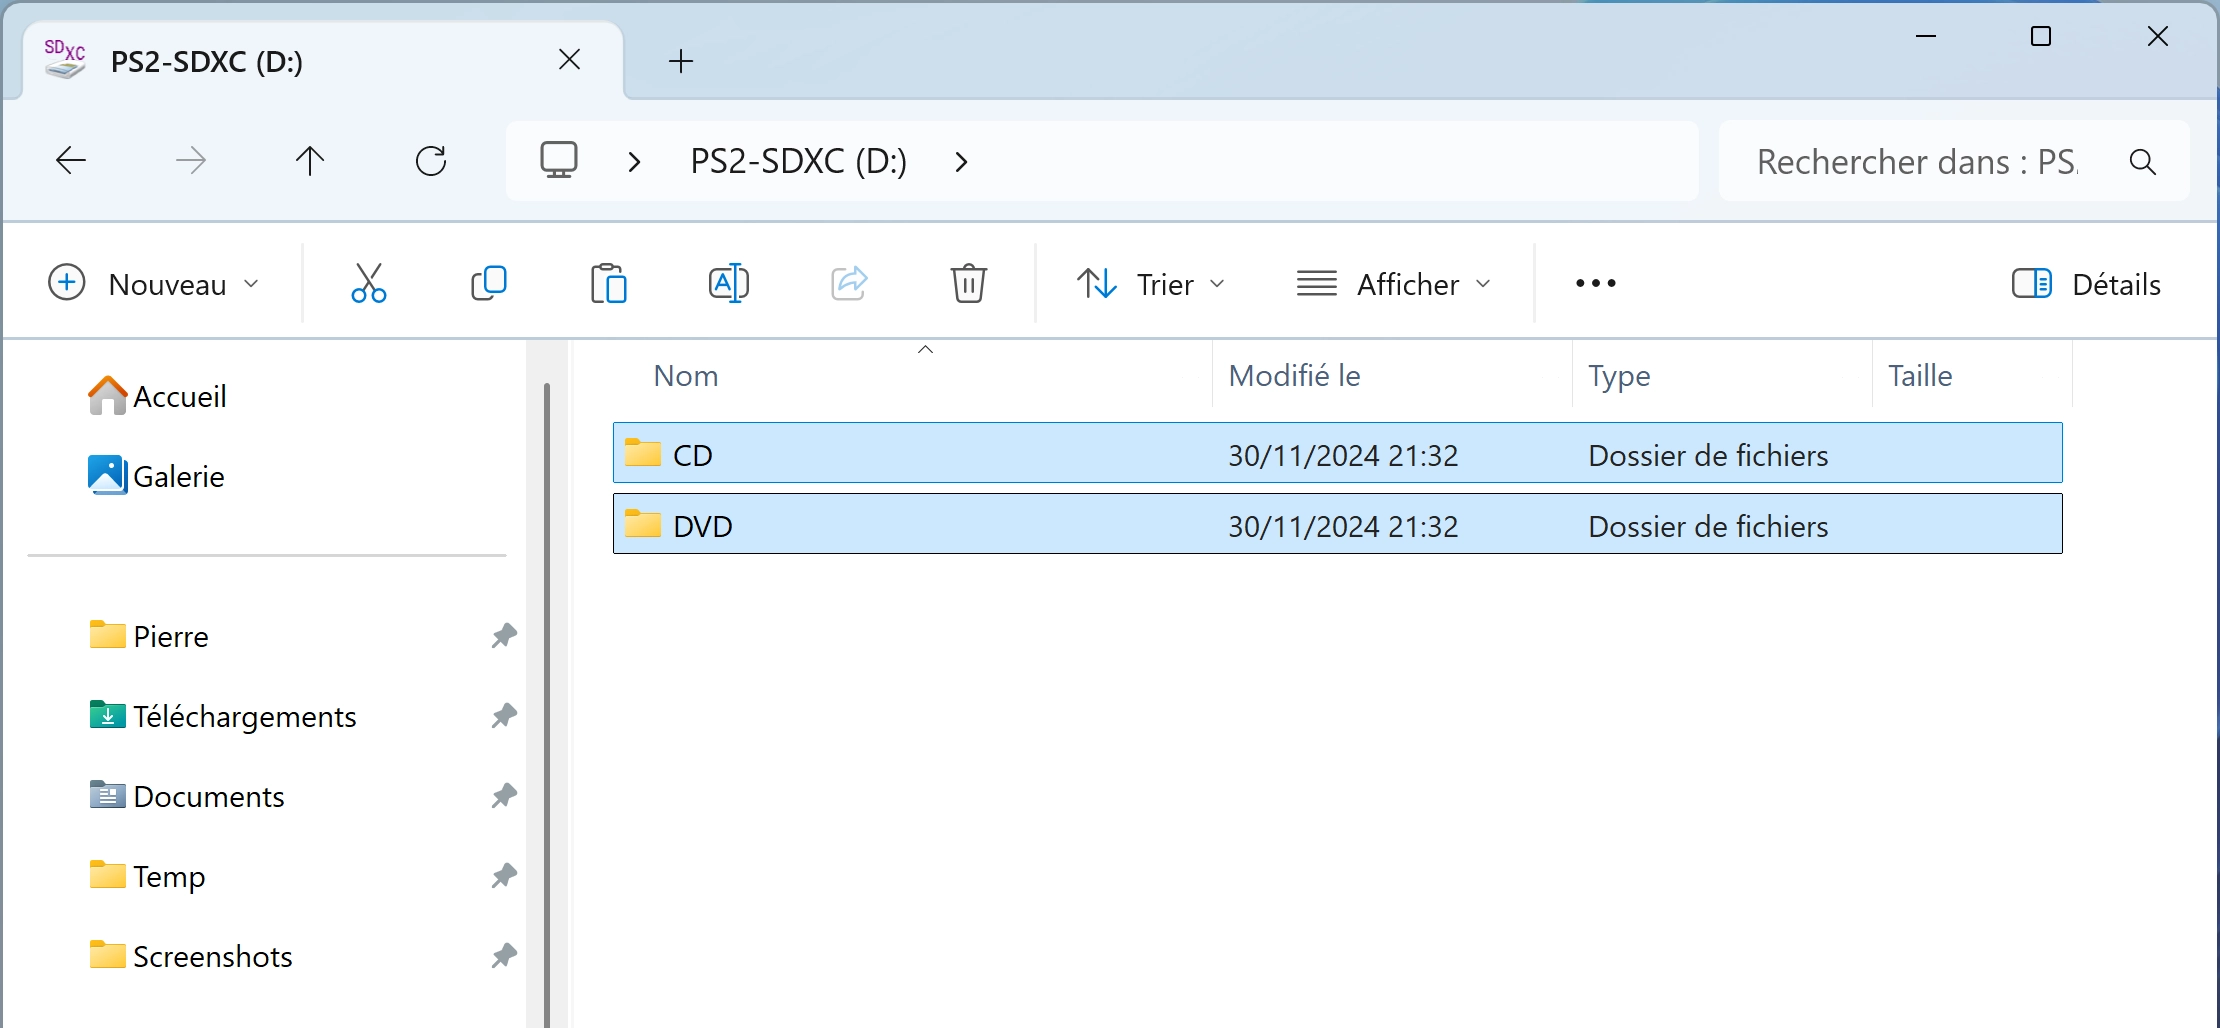
Task: Open the three-dots more options menu
Action: coord(1596,284)
